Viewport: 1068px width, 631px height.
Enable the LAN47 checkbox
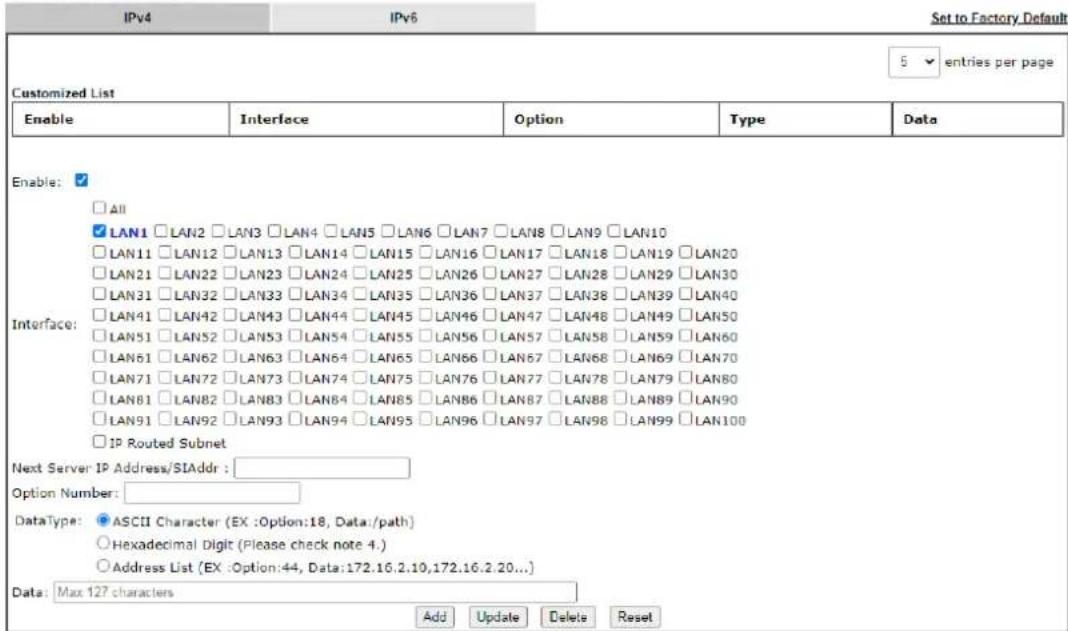point(490,315)
